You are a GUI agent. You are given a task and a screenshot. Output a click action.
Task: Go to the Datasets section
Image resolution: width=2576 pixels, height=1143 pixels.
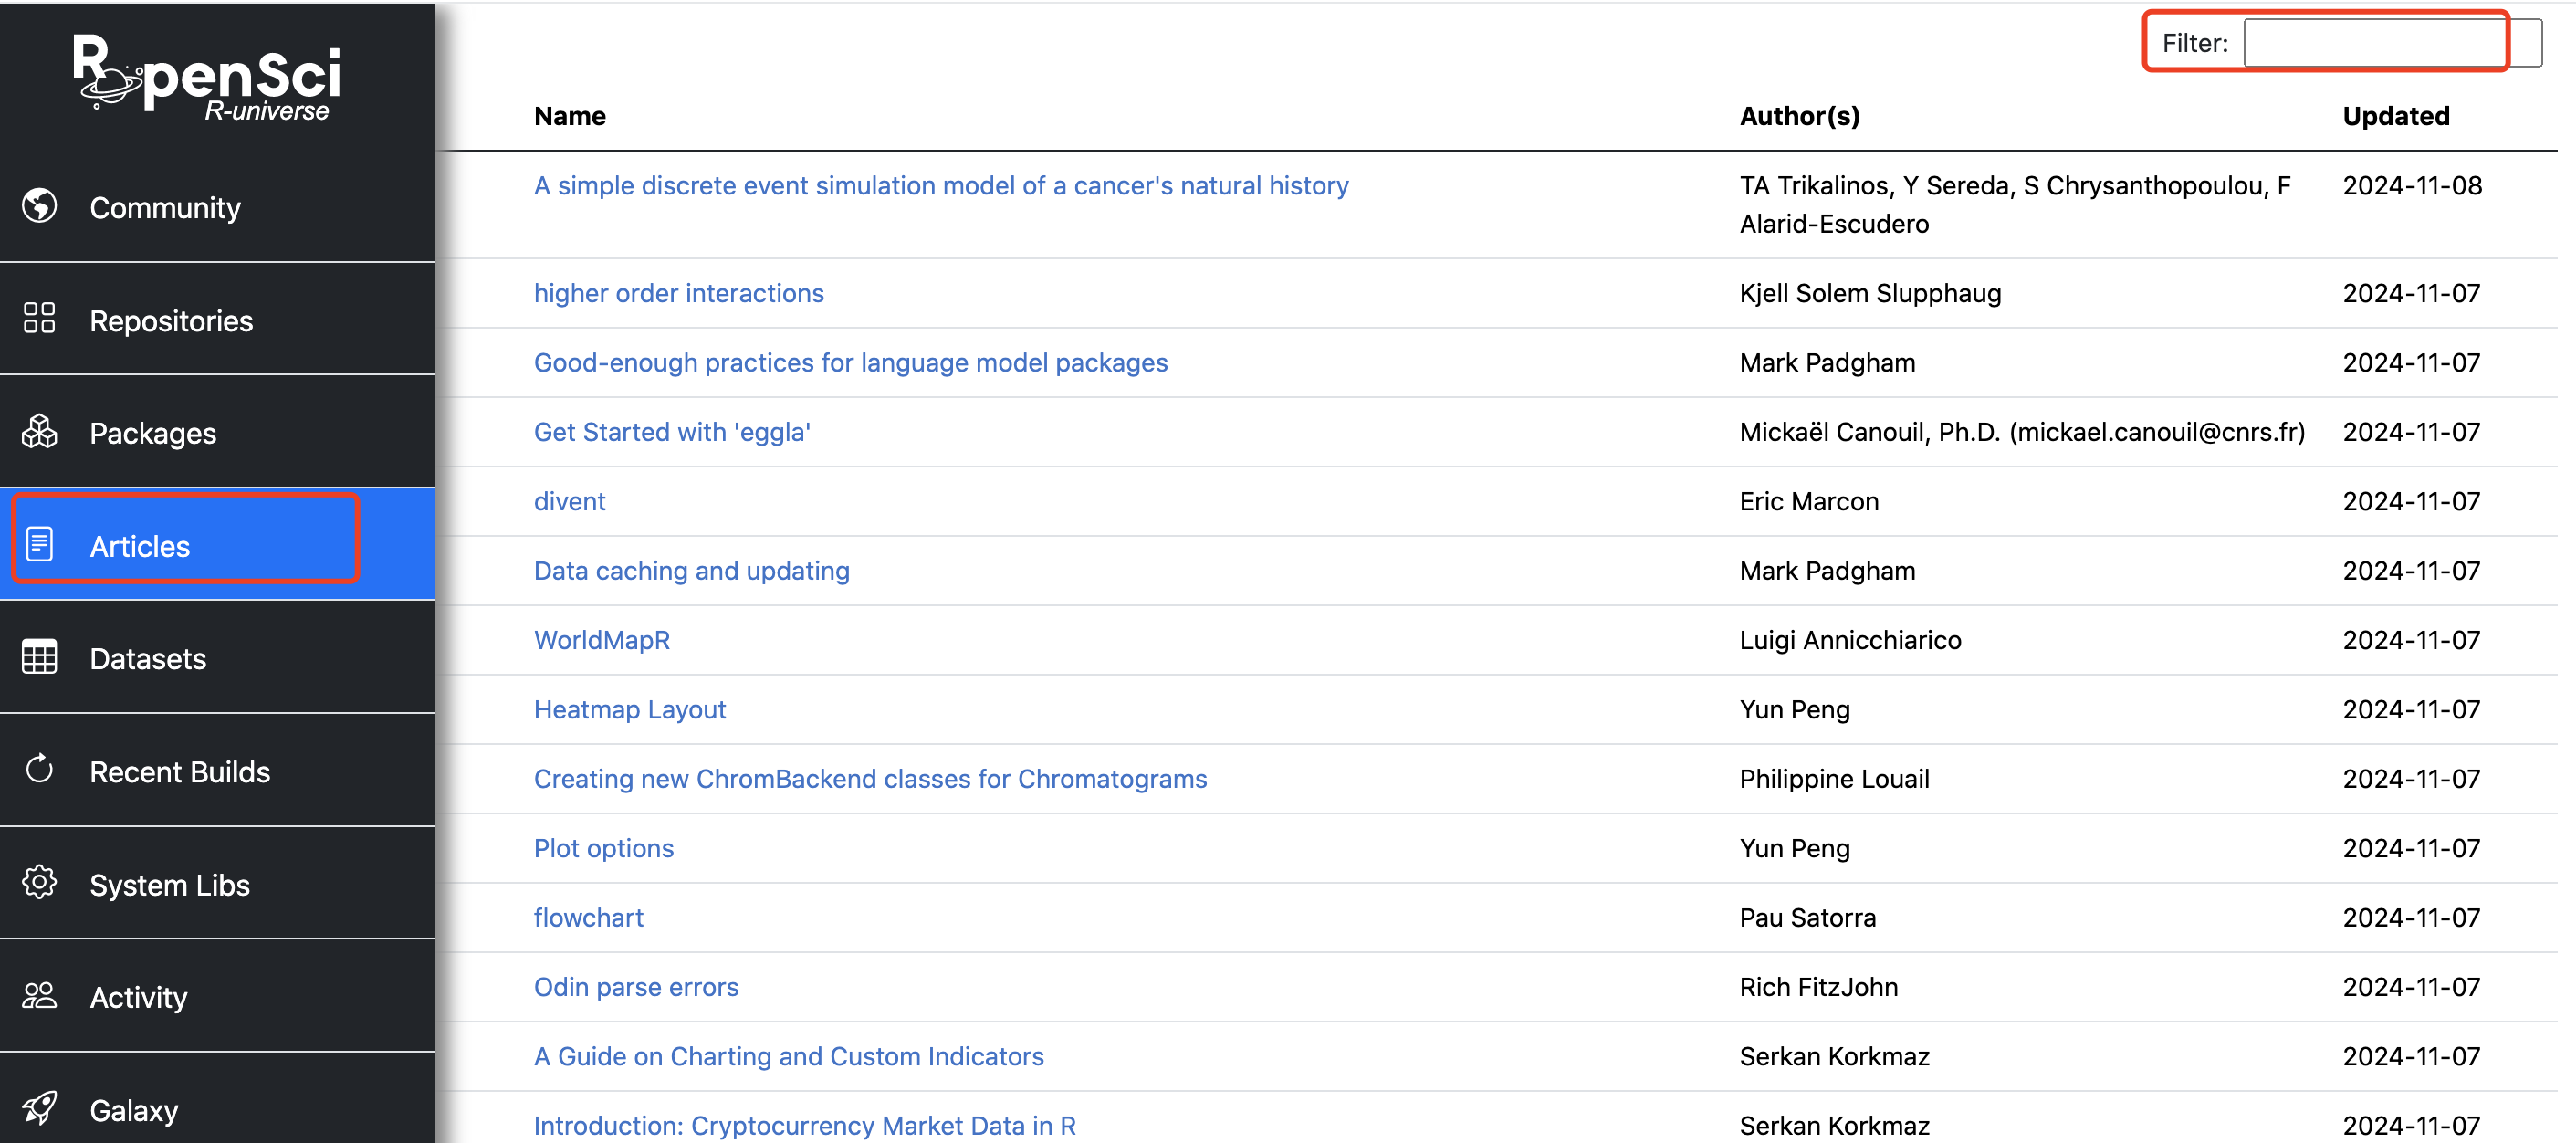148,659
